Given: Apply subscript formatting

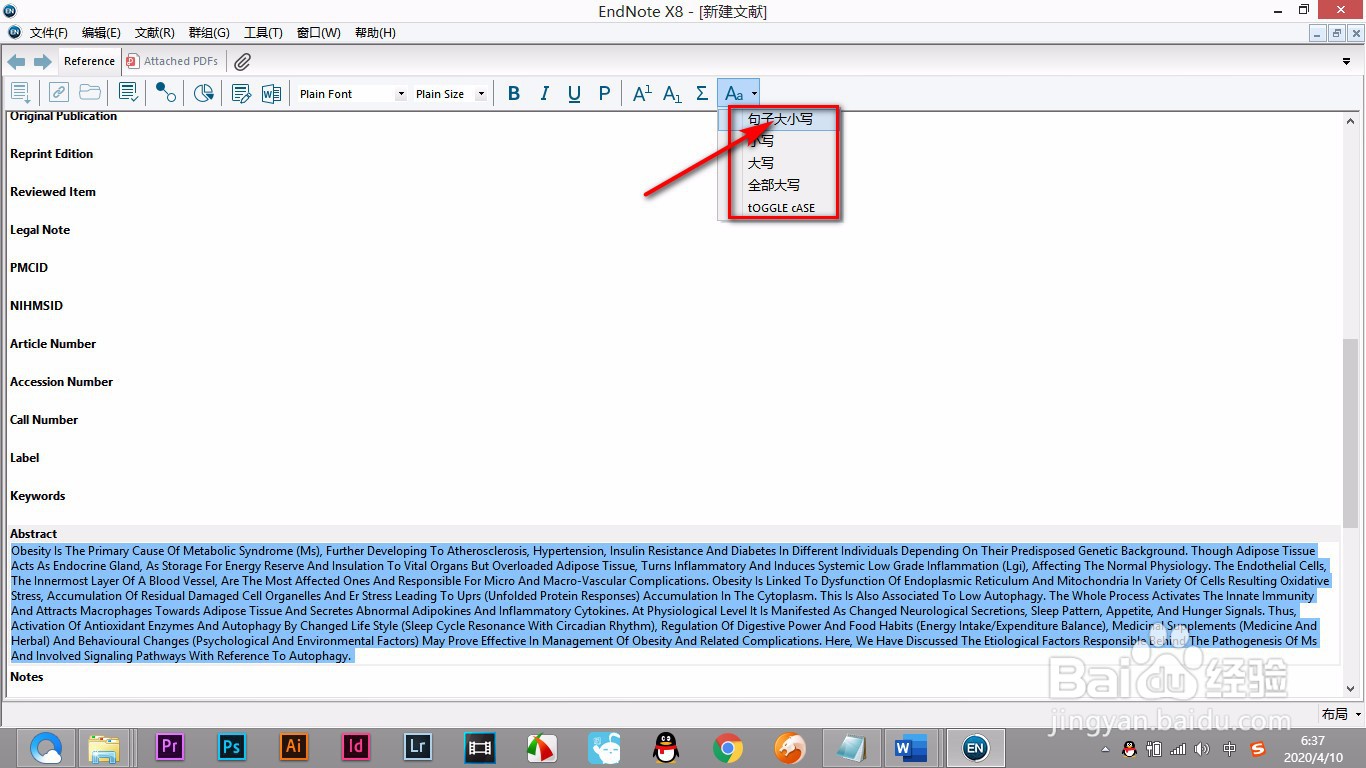Looking at the screenshot, I should (672, 93).
